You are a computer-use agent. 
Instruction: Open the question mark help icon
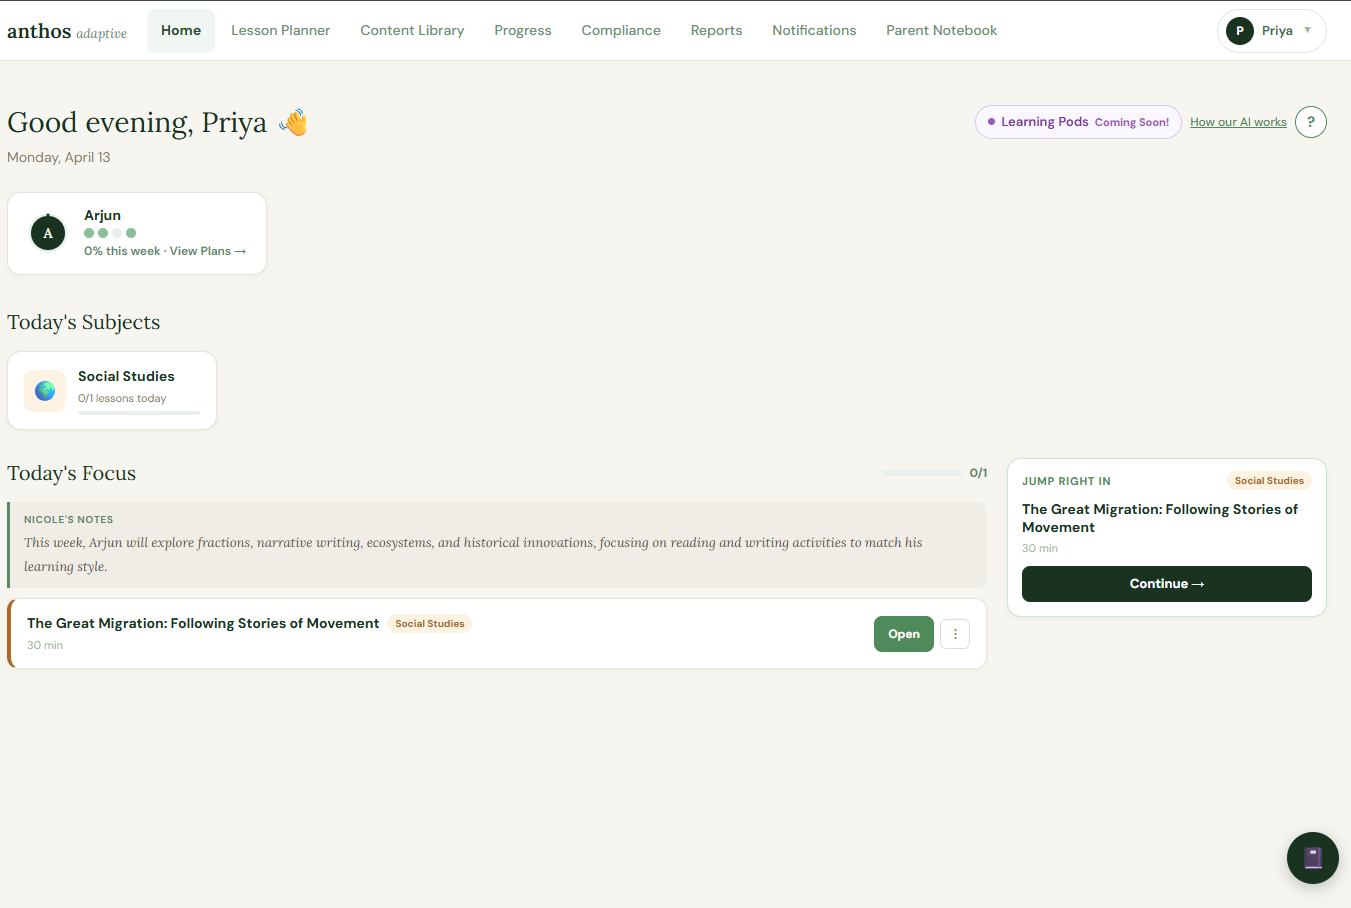tap(1311, 121)
